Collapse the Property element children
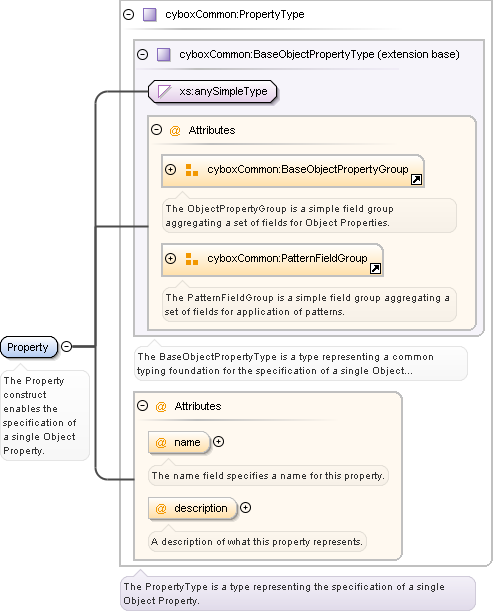Viewport: 494px width, 614px height. (67, 347)
